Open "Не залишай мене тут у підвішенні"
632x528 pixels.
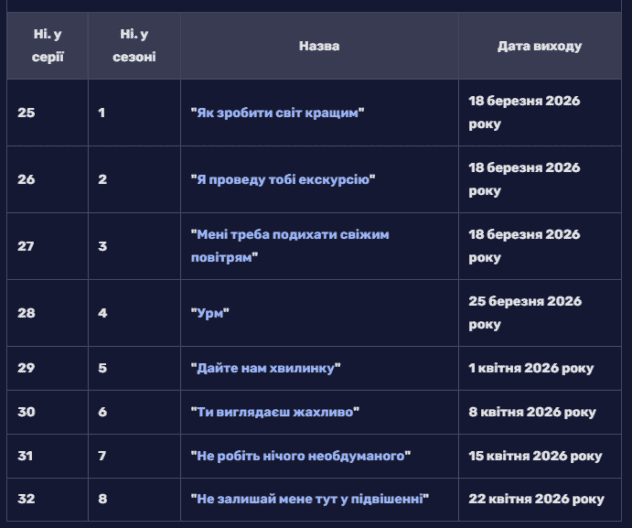(310, 499)
